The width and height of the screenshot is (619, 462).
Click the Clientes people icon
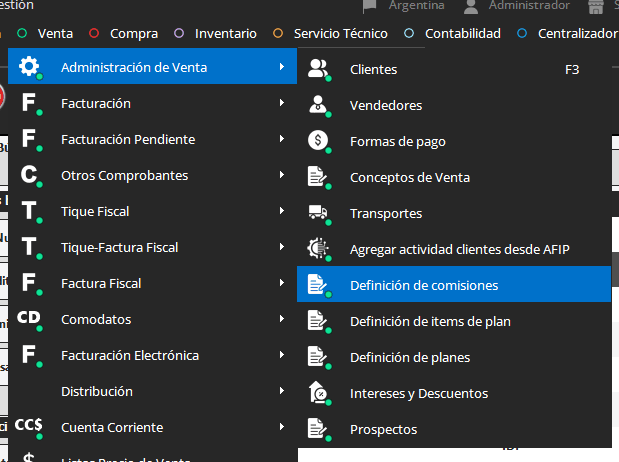318,69
